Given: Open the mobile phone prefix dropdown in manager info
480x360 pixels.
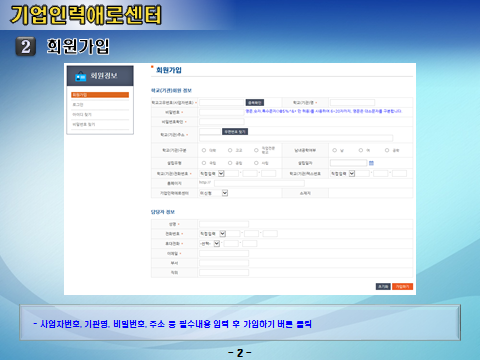Looking at the screenshot, I should [x=210, y=244].
